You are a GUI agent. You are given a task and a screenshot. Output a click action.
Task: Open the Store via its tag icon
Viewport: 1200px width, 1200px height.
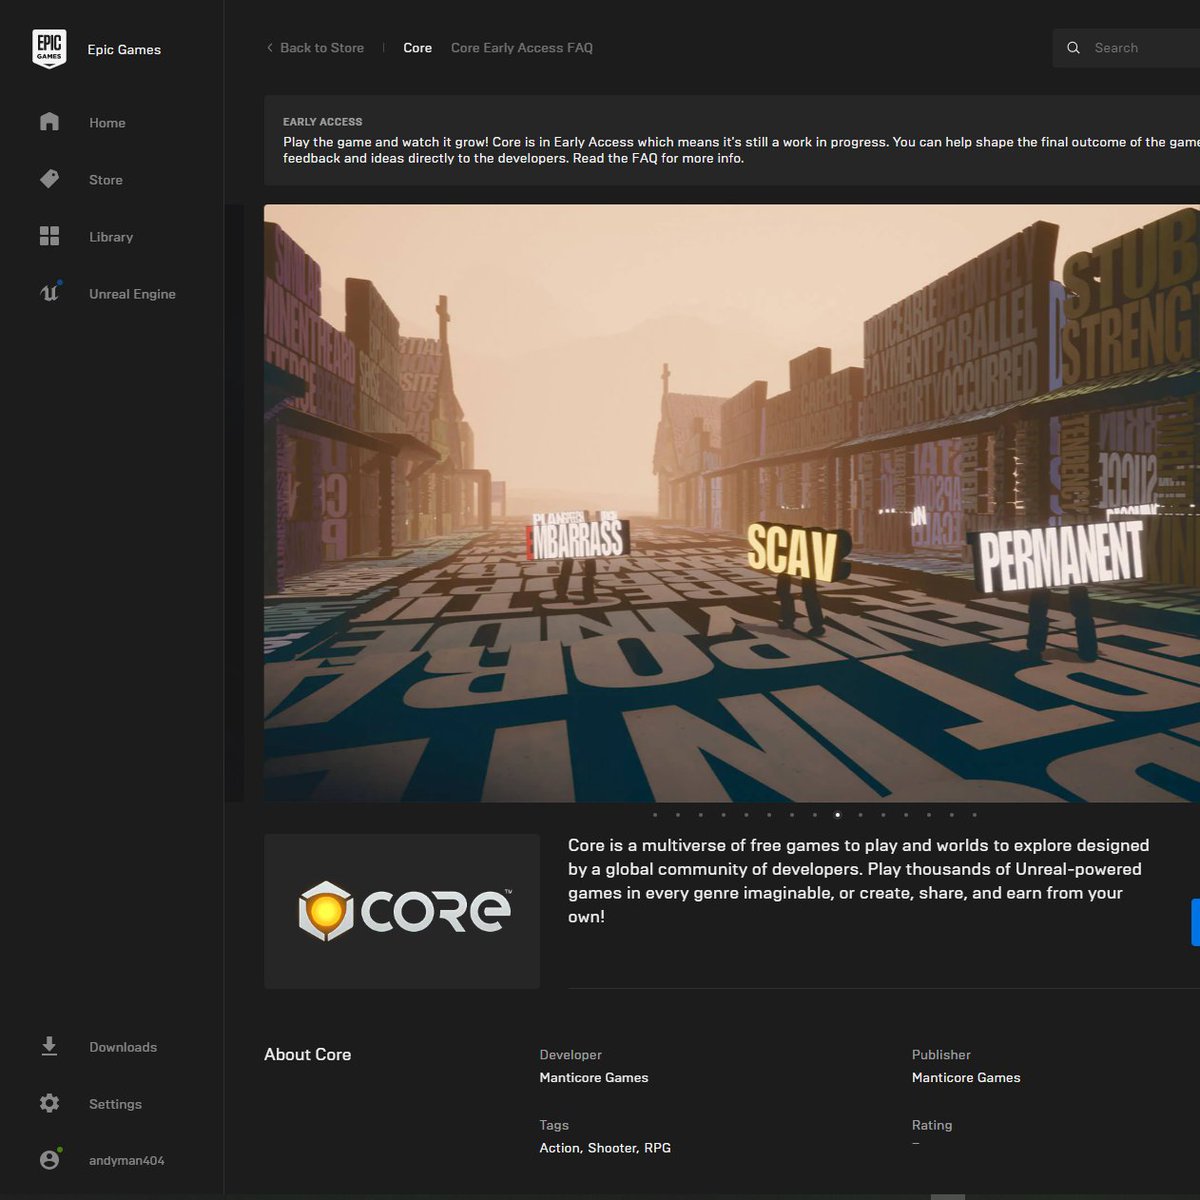pyautogui.click(x=49, y=179)
